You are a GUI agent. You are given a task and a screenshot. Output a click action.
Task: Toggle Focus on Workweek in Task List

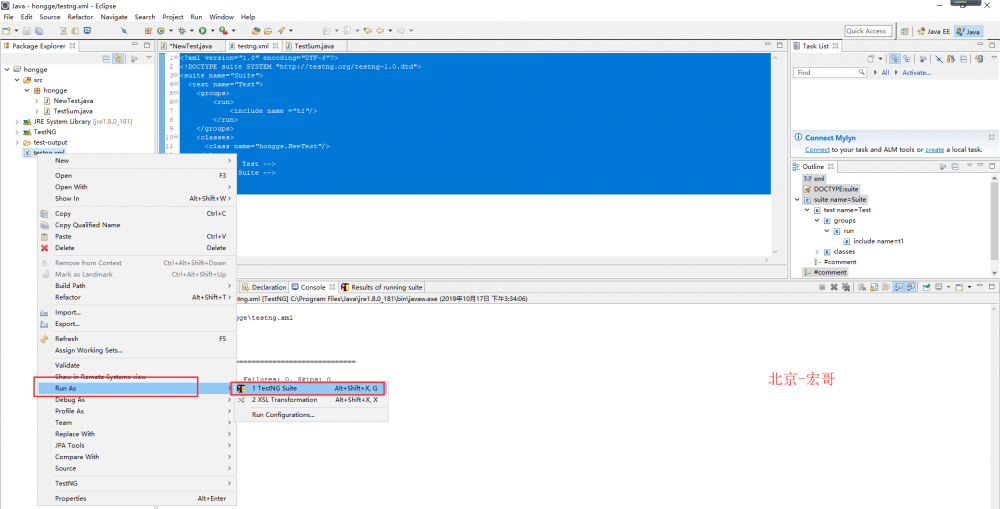(923, 59)
